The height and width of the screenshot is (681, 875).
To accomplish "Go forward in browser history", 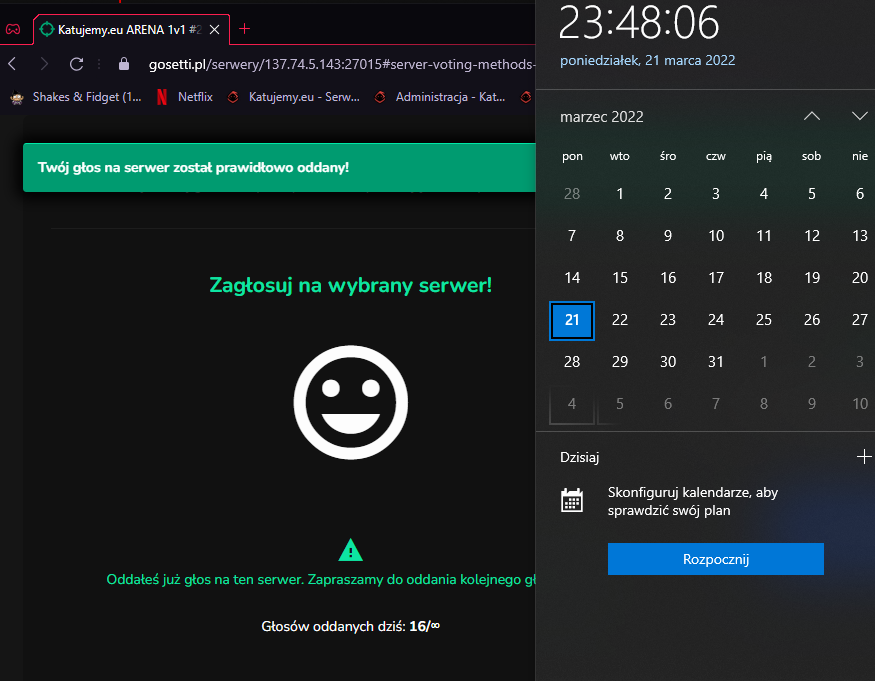I will [x=44, y=64].
